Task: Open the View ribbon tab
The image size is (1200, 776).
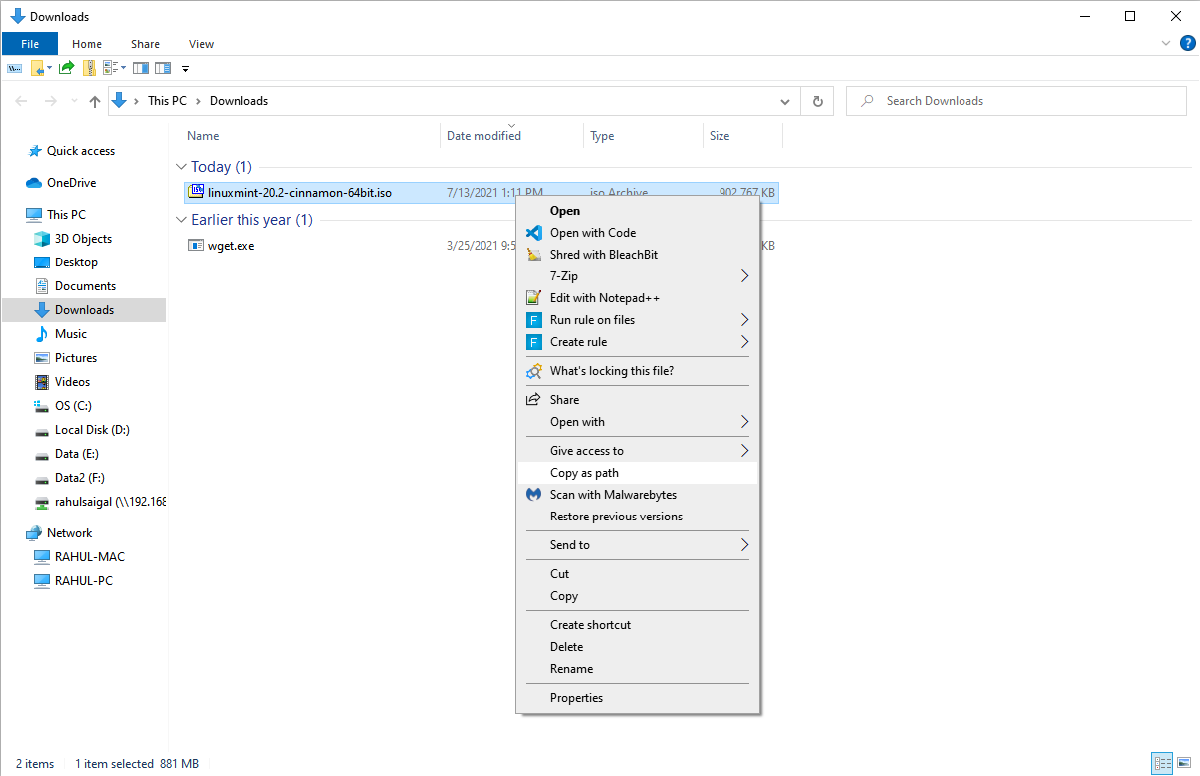Action: click(201, 44)
